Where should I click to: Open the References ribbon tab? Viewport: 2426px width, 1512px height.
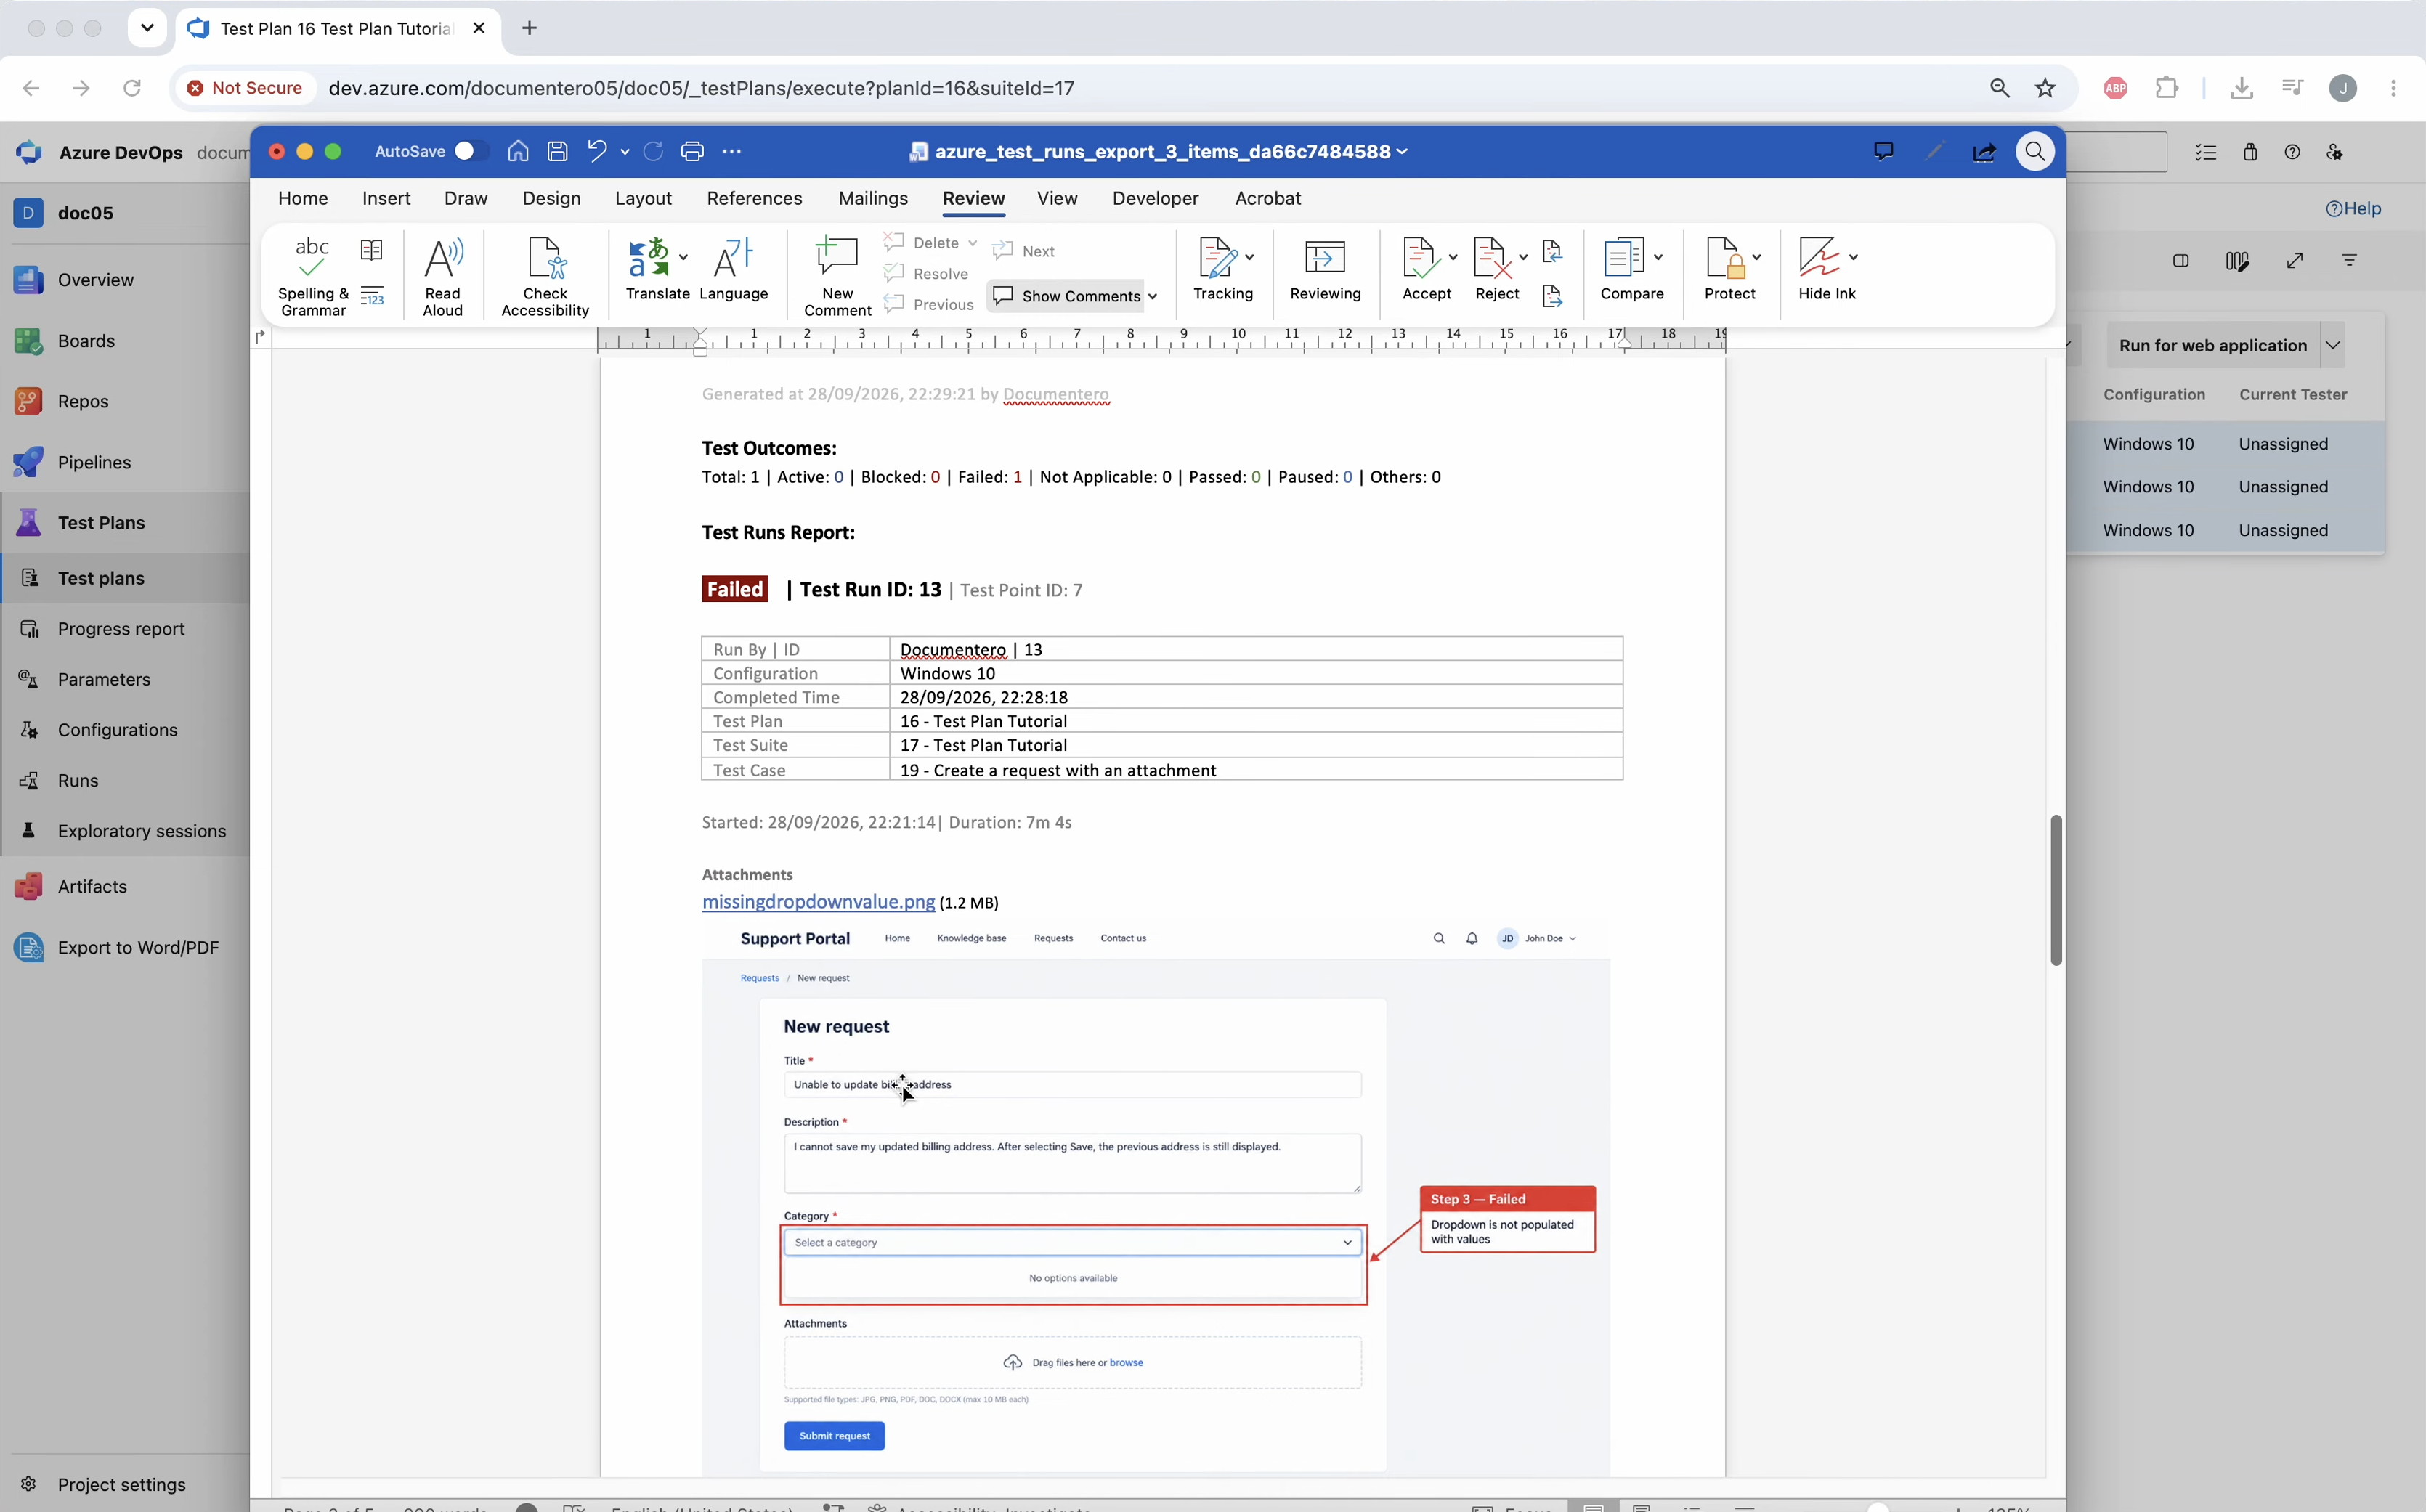point(754,198)
